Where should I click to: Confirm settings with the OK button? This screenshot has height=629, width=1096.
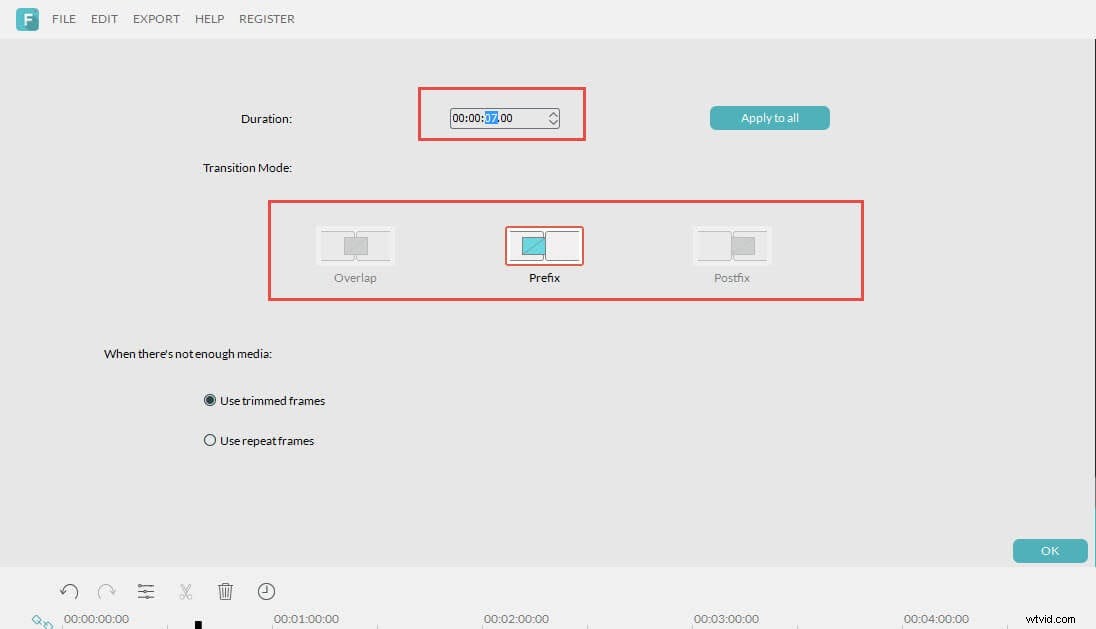point(1049,550)
